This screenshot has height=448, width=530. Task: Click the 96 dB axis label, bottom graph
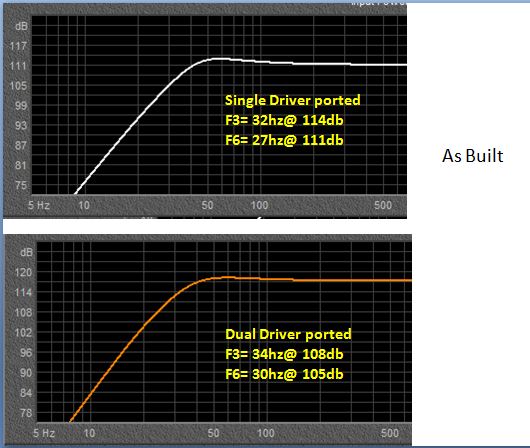click(x=26, y=353)
